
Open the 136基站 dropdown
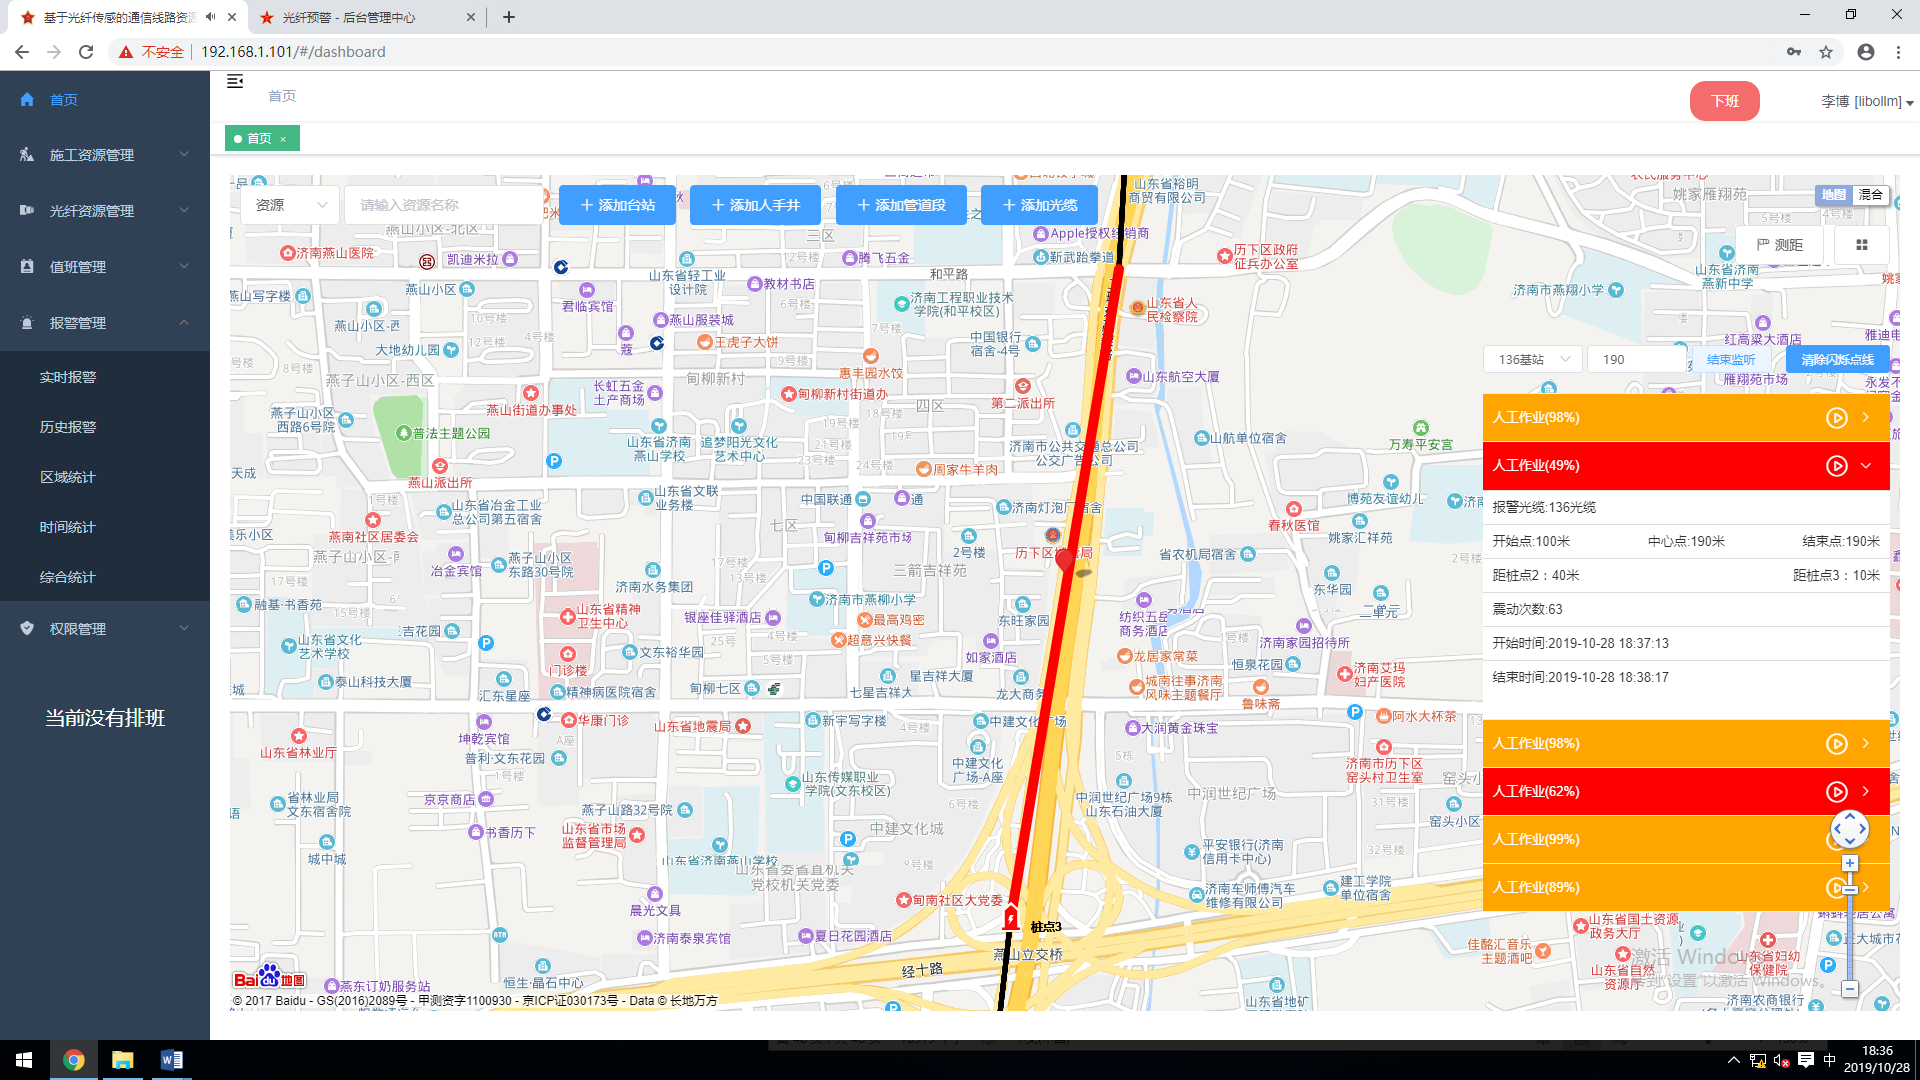pos(1532,360)
